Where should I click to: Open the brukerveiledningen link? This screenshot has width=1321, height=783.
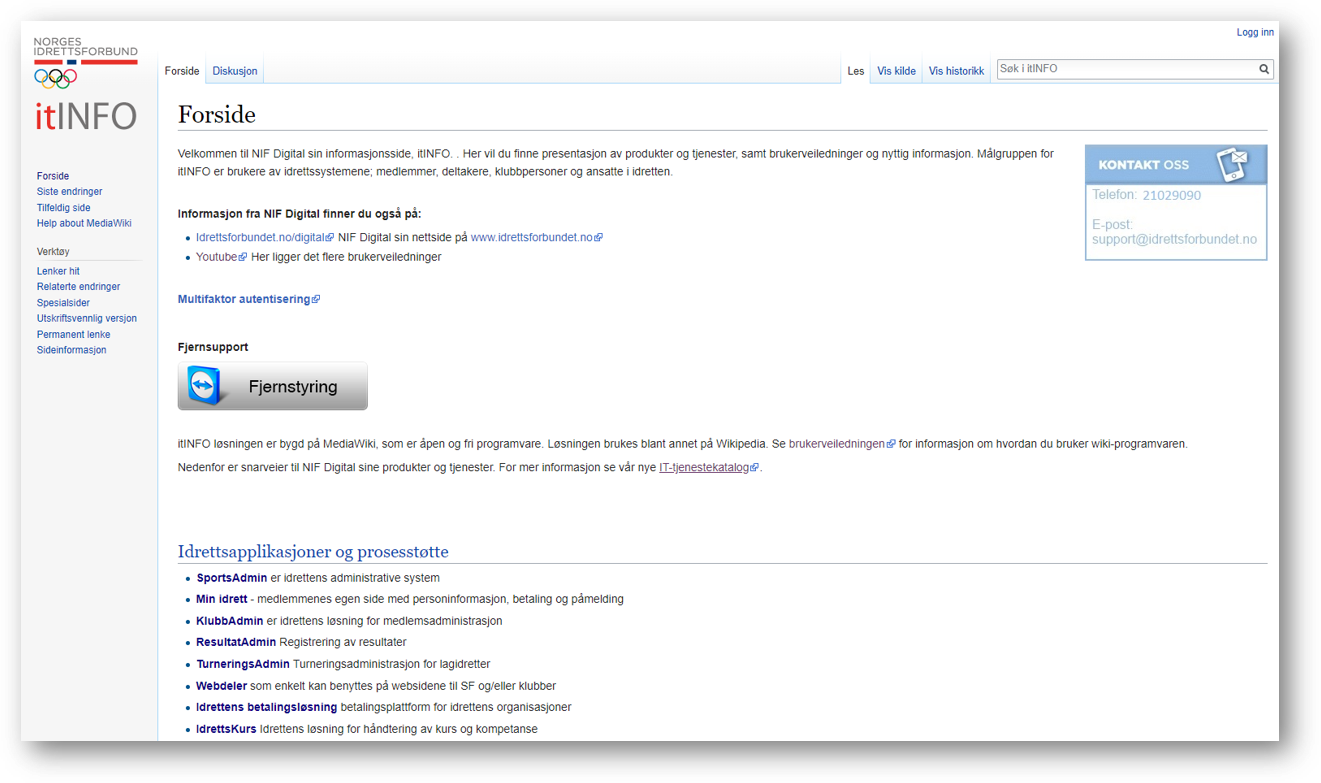[842, 444]
